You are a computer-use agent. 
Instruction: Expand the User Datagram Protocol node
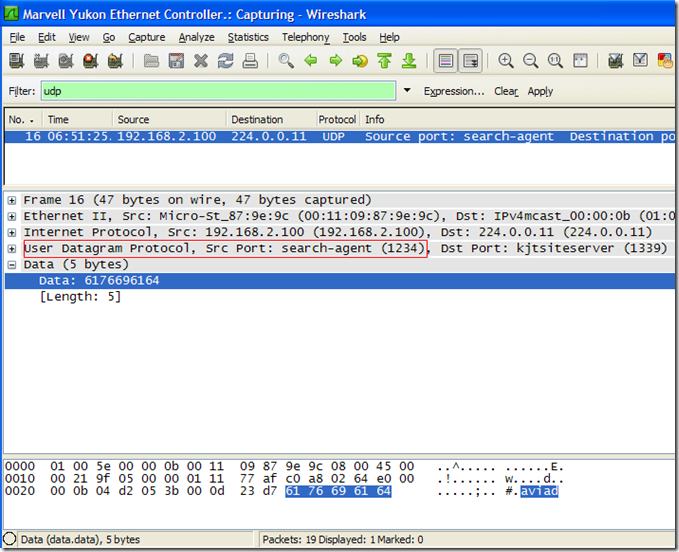pos(12,249)
